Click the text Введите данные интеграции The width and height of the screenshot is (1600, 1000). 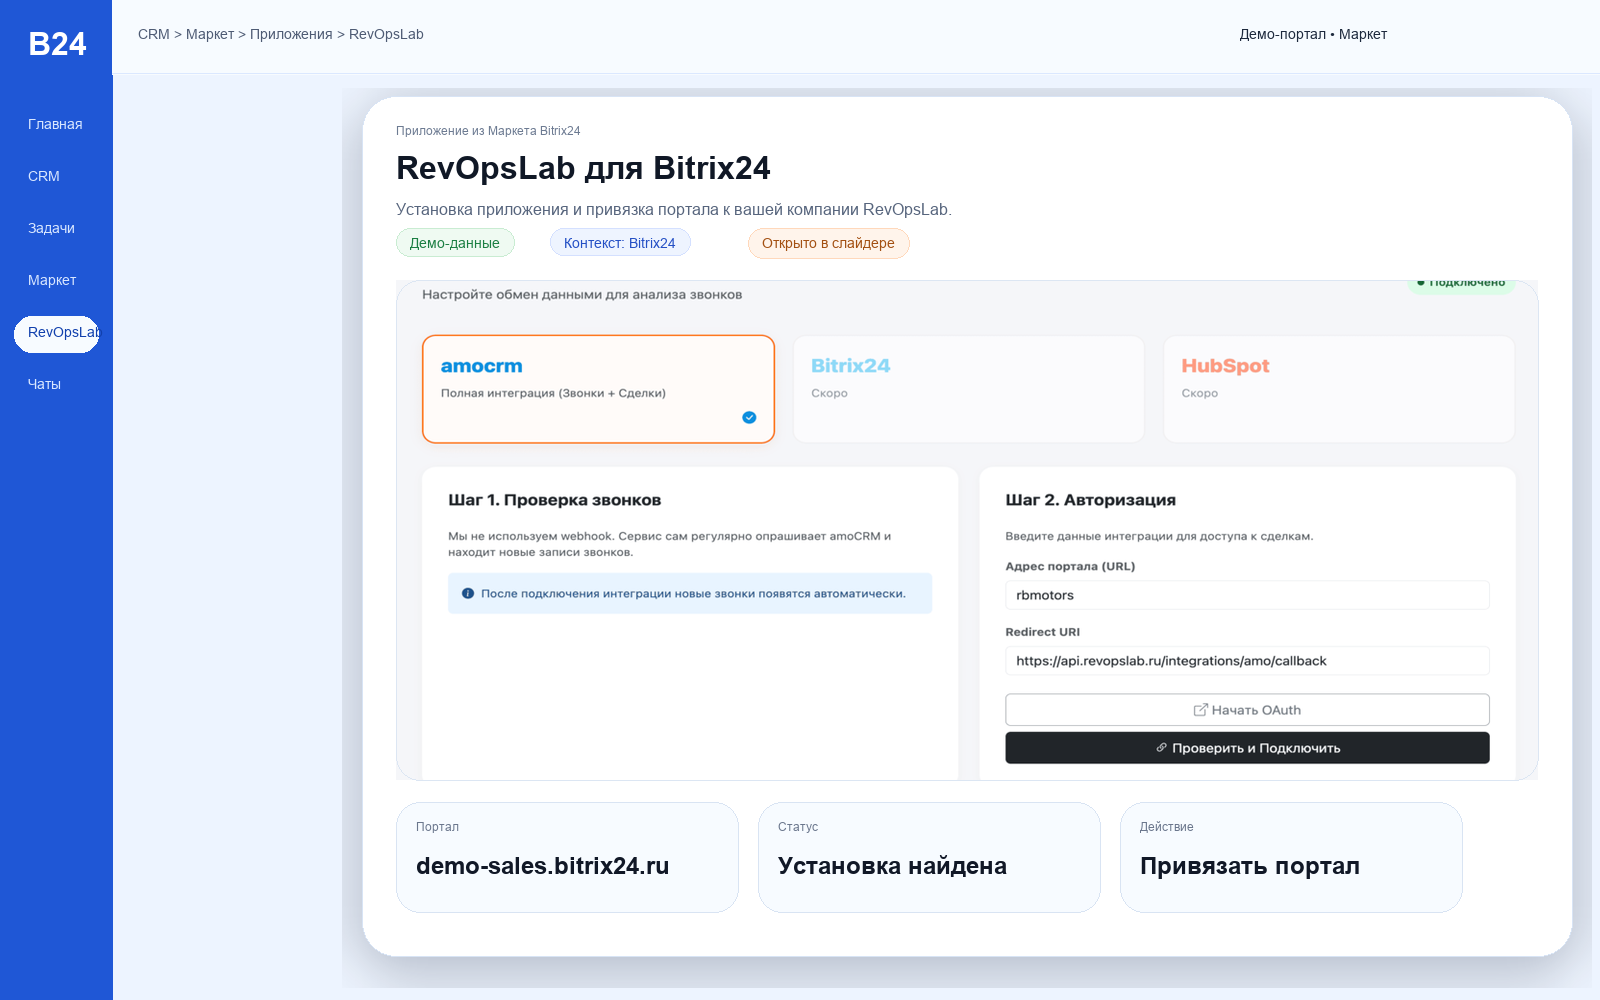click(1159, 536)
